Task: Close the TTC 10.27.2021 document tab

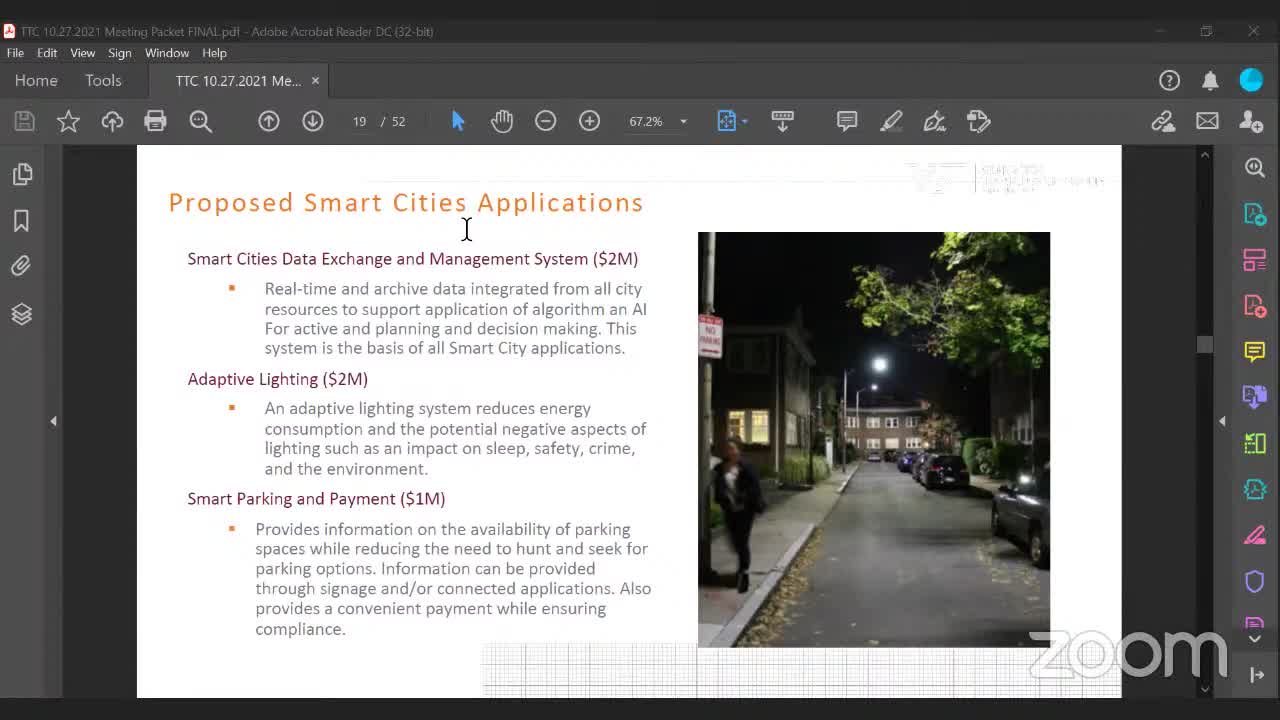Action: [315, 81]
